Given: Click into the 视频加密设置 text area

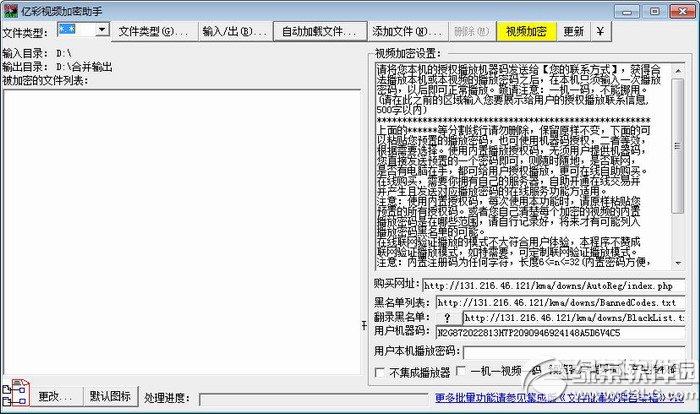Looking at the screenshot, I should (x=522, y=166).
